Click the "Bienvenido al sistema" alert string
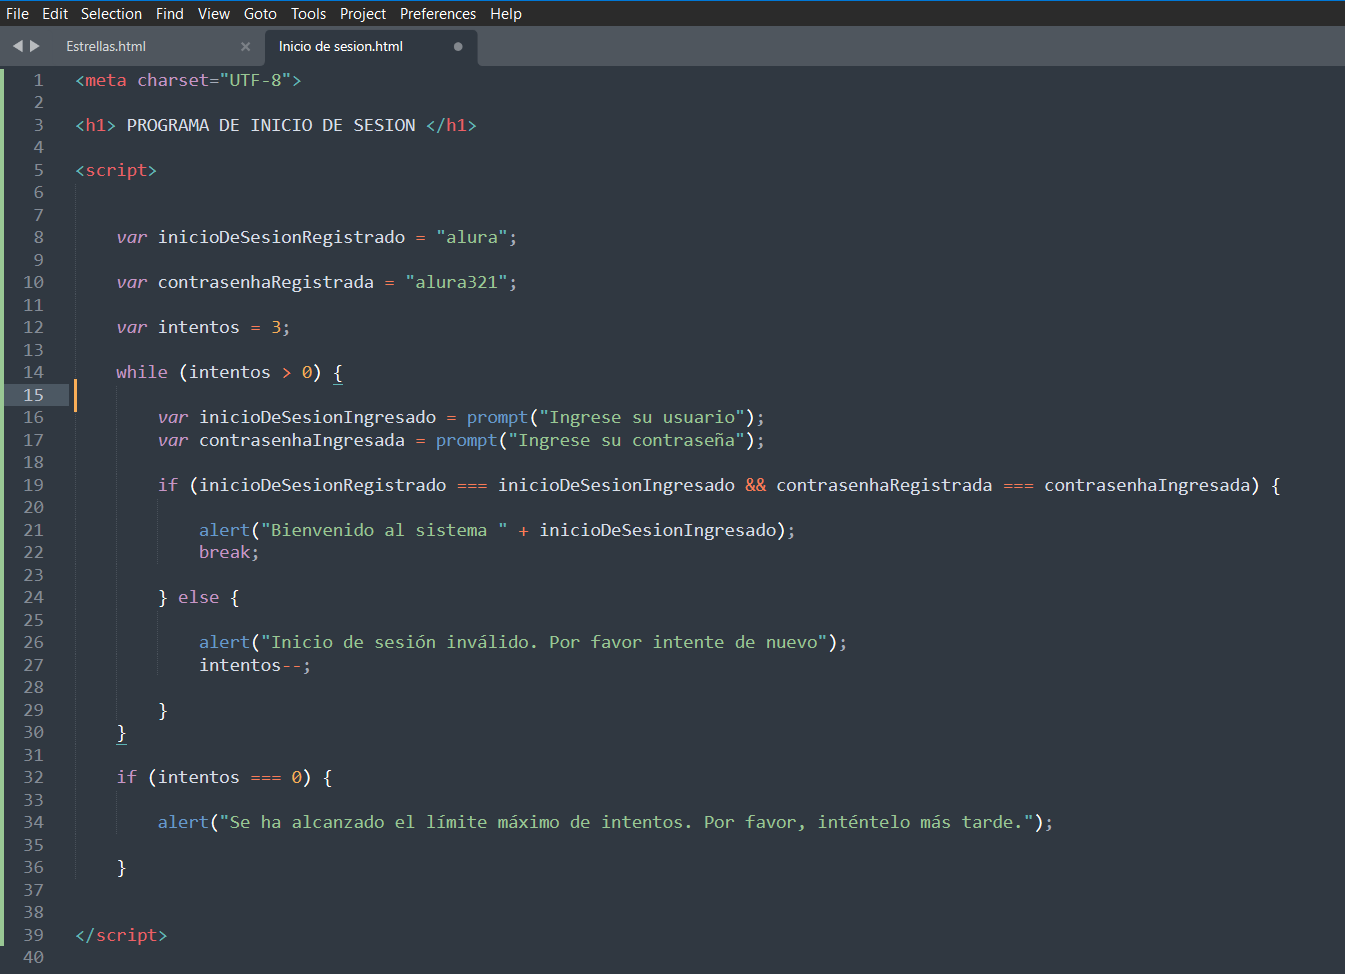1345x974 pixels. pyautogui.click(x=384, y=530)
